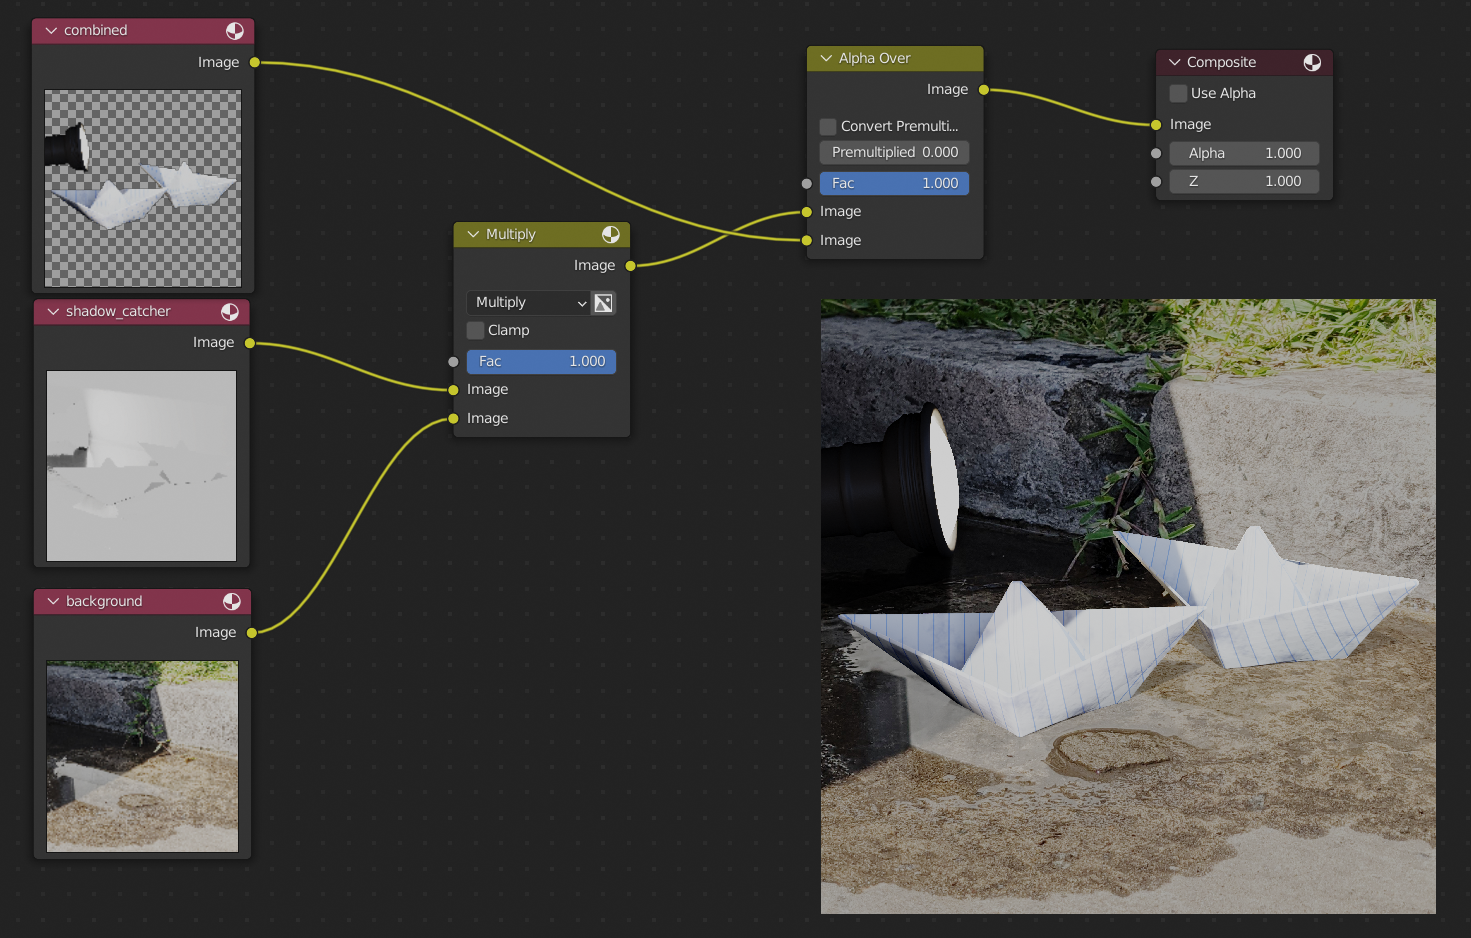The width and height of the screenshot is (1471, 938).
Task: Click the Fac input socket on Alpha Over
Action: coord(805,183)
